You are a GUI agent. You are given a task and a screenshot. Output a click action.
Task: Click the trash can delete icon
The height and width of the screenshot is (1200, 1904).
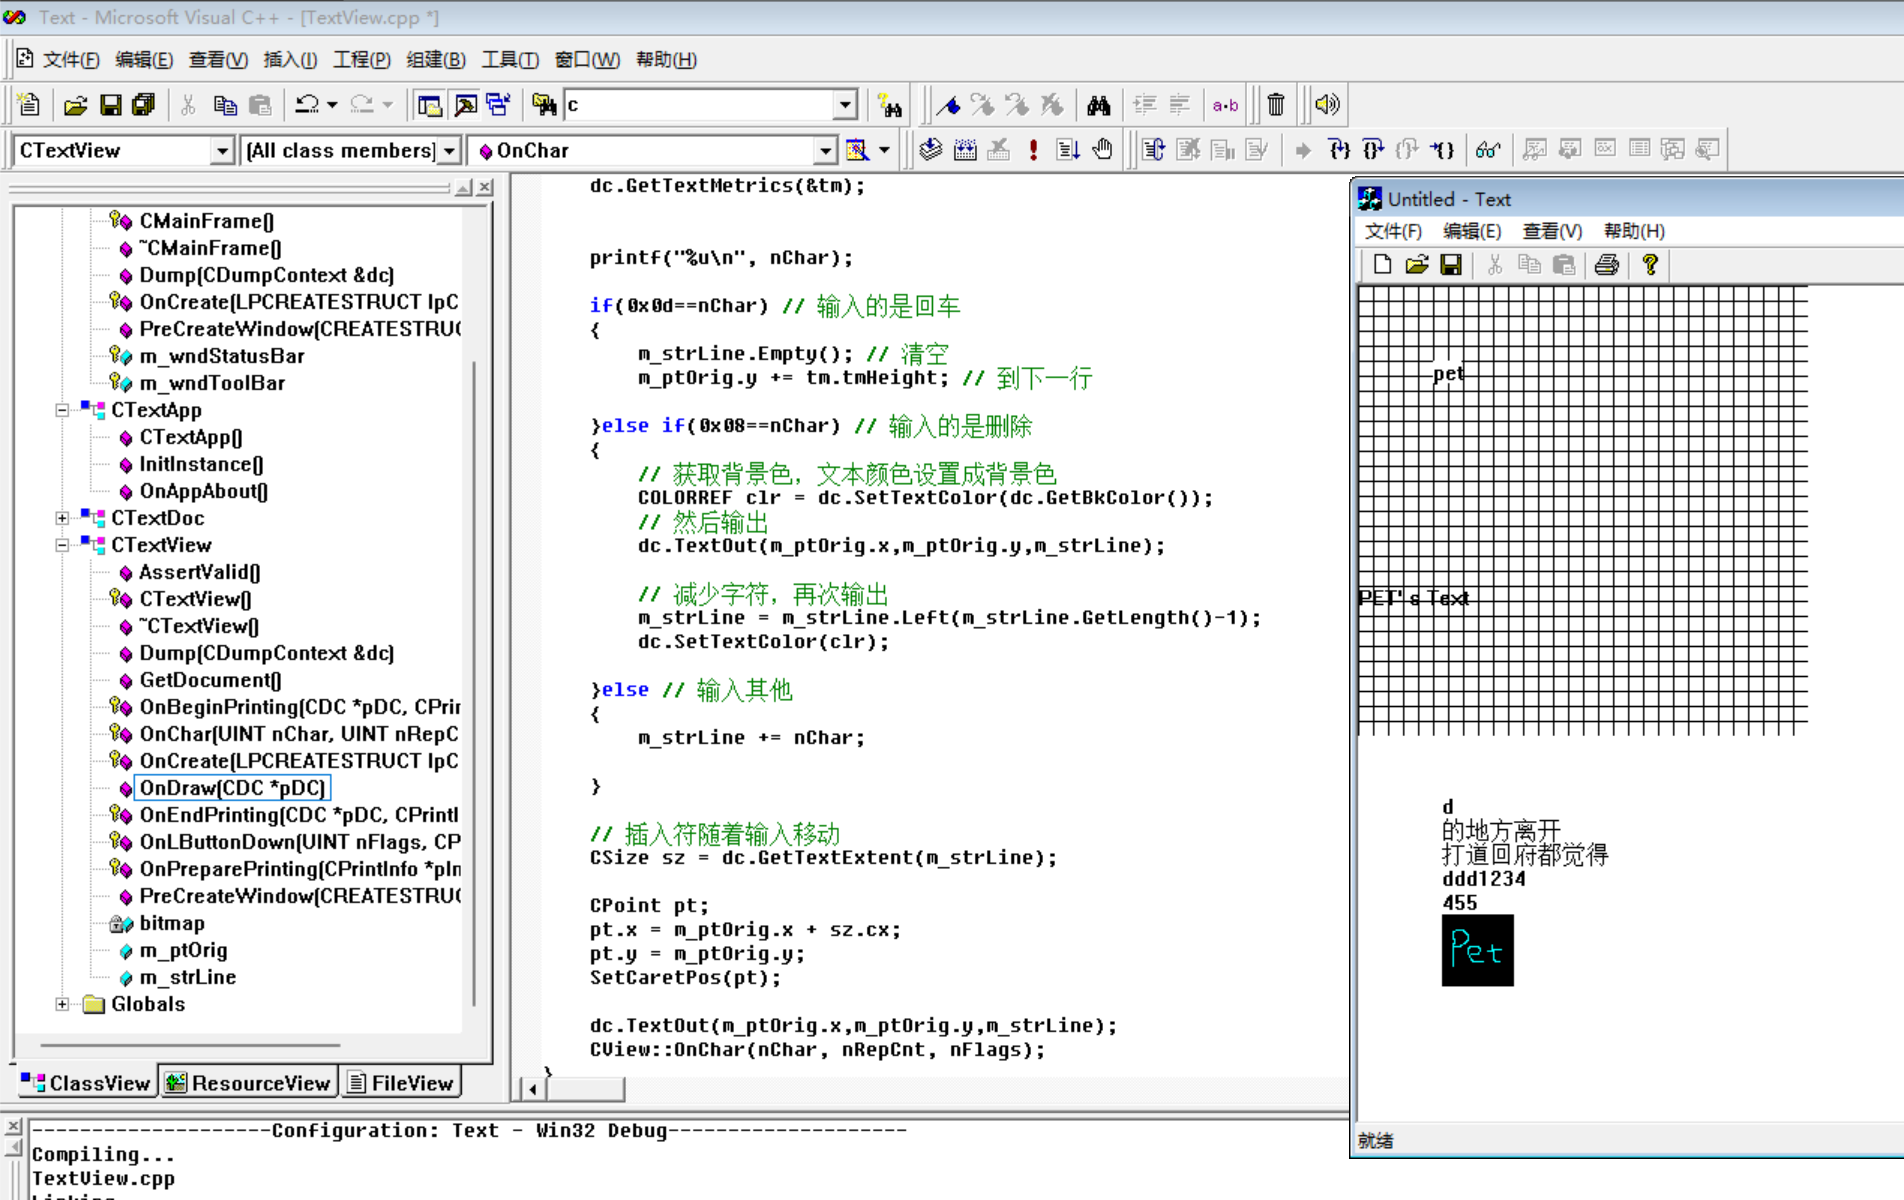[1276, 104]
